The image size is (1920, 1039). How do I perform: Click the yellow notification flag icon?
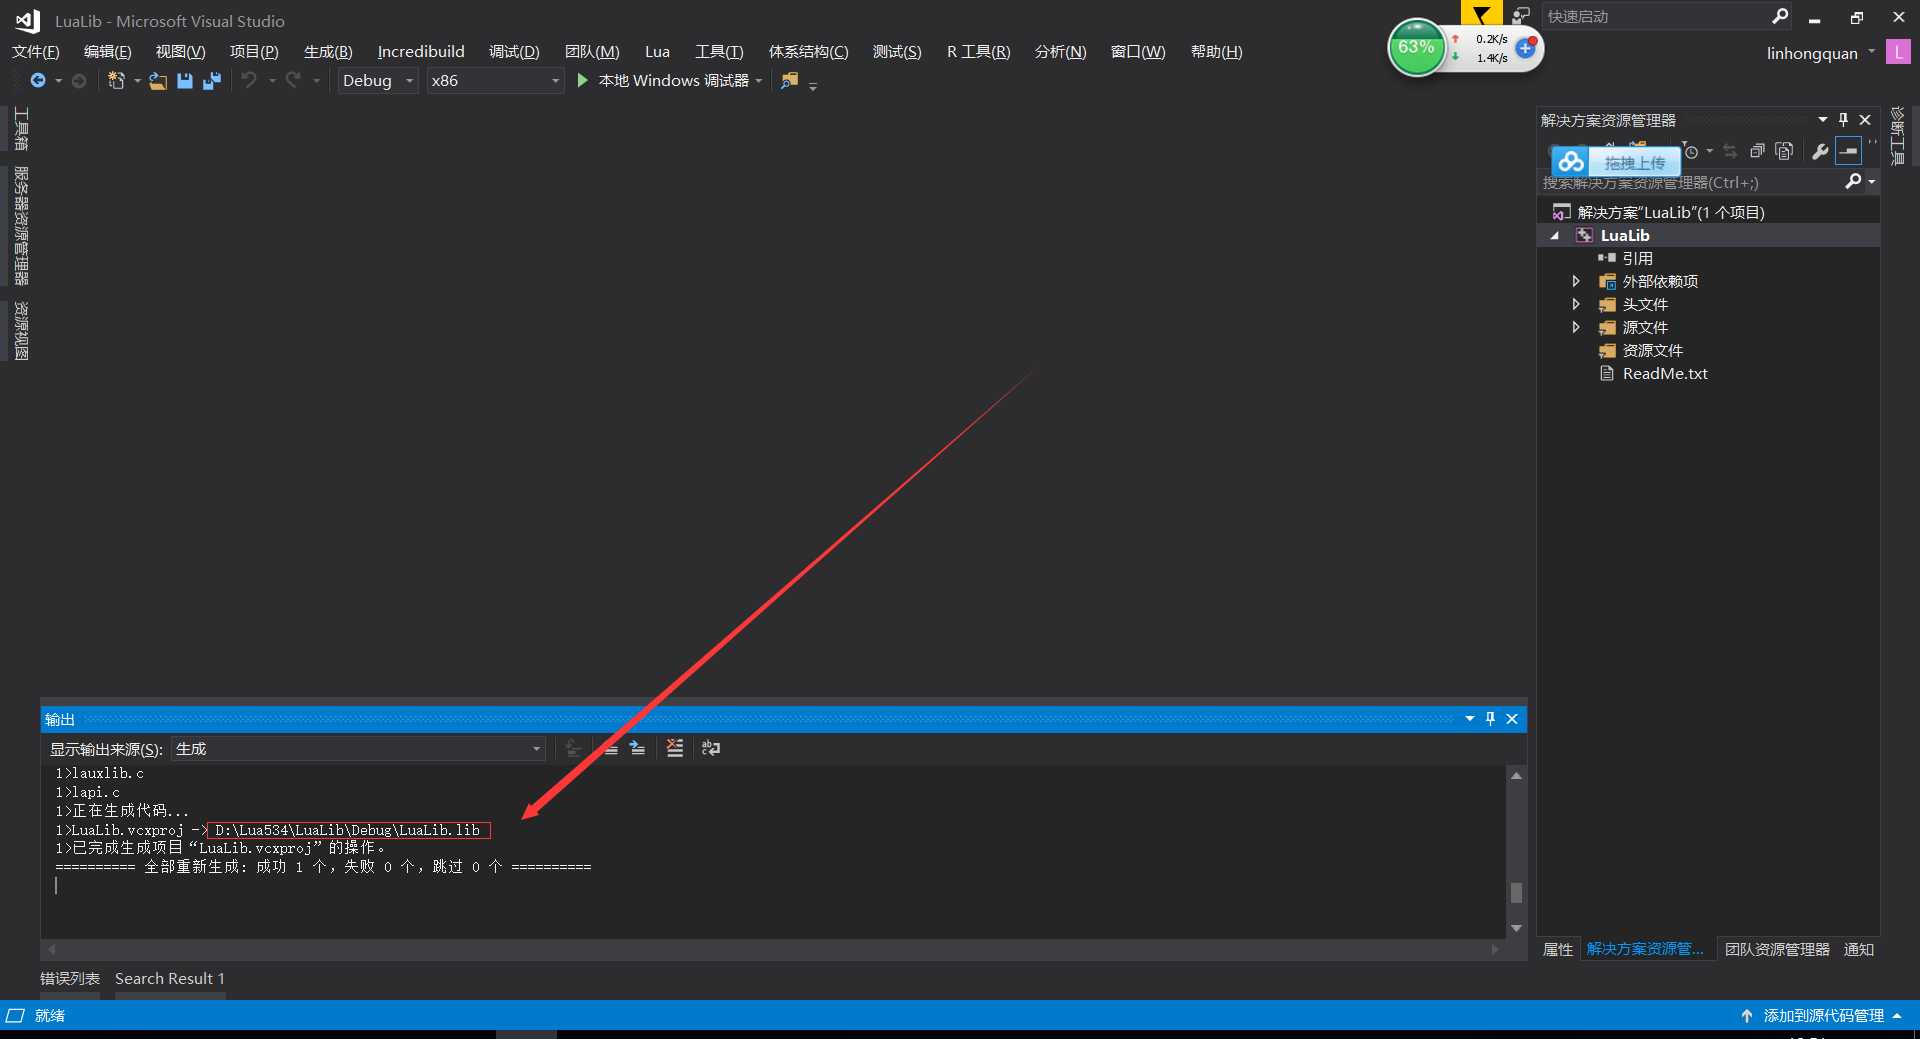1481,14
